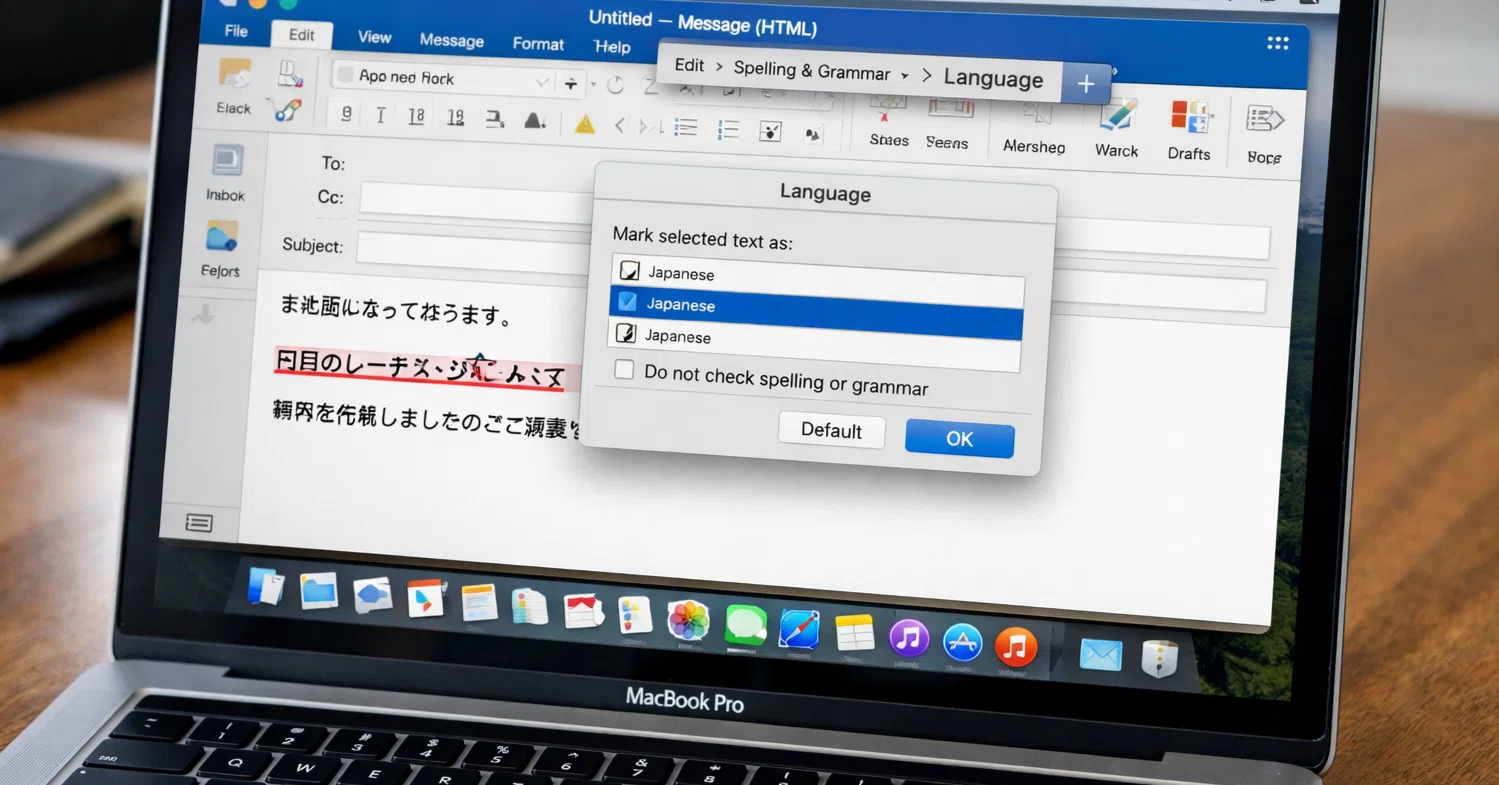Click the list view icon at sidebar bottom

(x=199, y=523)
